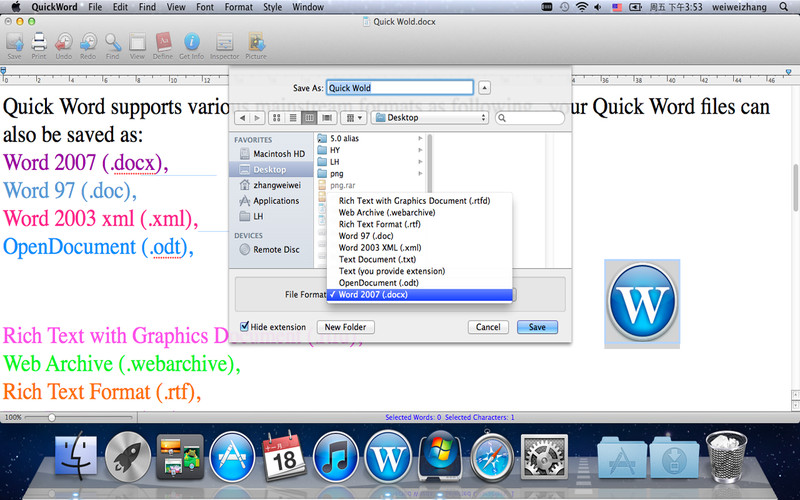Click the Save button in dialog
Viewport: 800px width, 500px height.
[537, 327]
